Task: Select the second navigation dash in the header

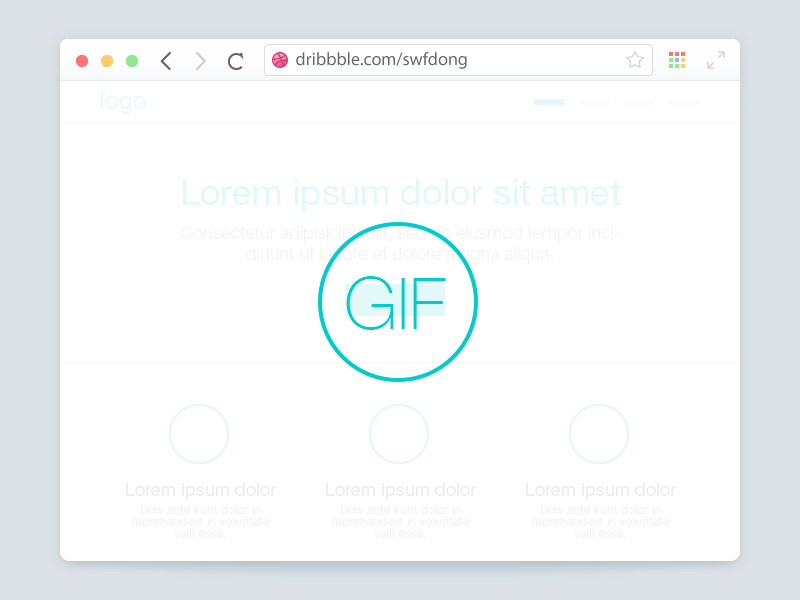Action: pos(594,102)
